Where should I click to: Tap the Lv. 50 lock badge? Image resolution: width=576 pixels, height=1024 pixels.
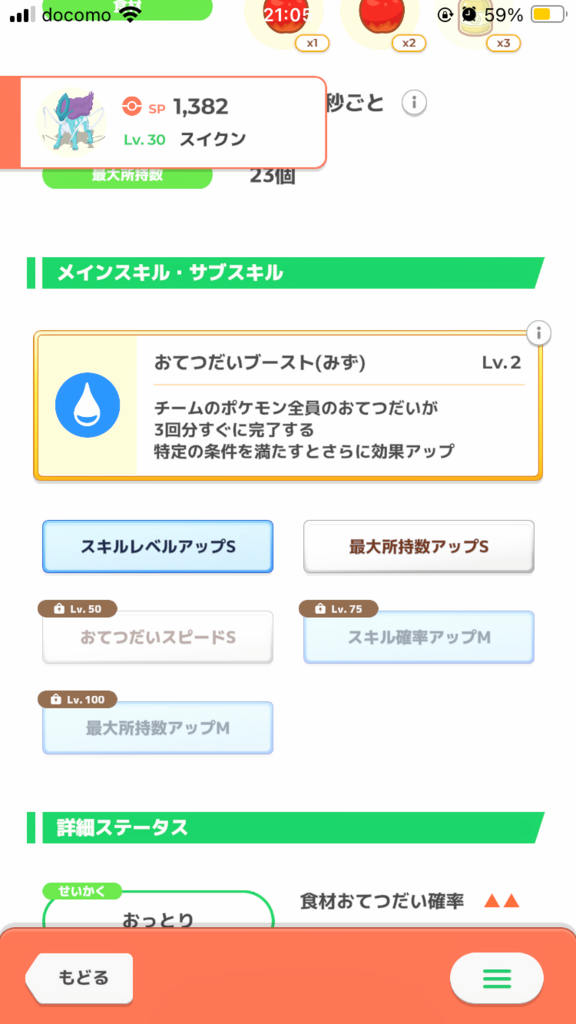pyautogui.click(x=77, y=609)
